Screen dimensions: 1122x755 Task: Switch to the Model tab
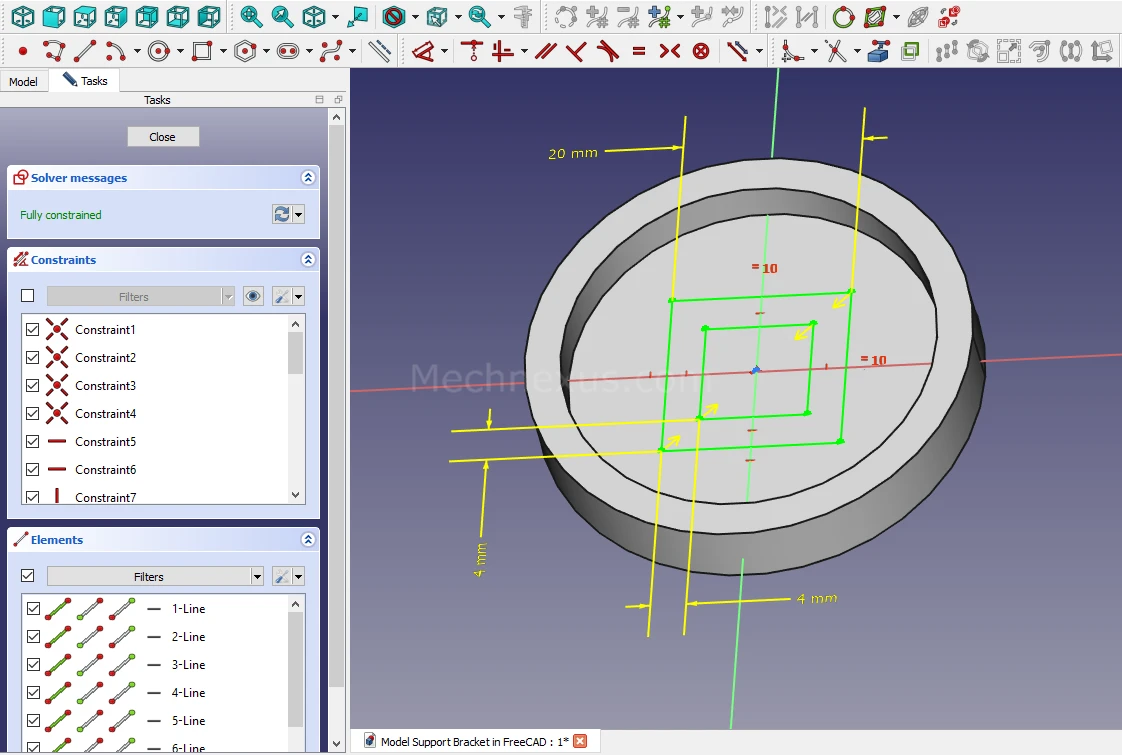(x=24, y=82)
